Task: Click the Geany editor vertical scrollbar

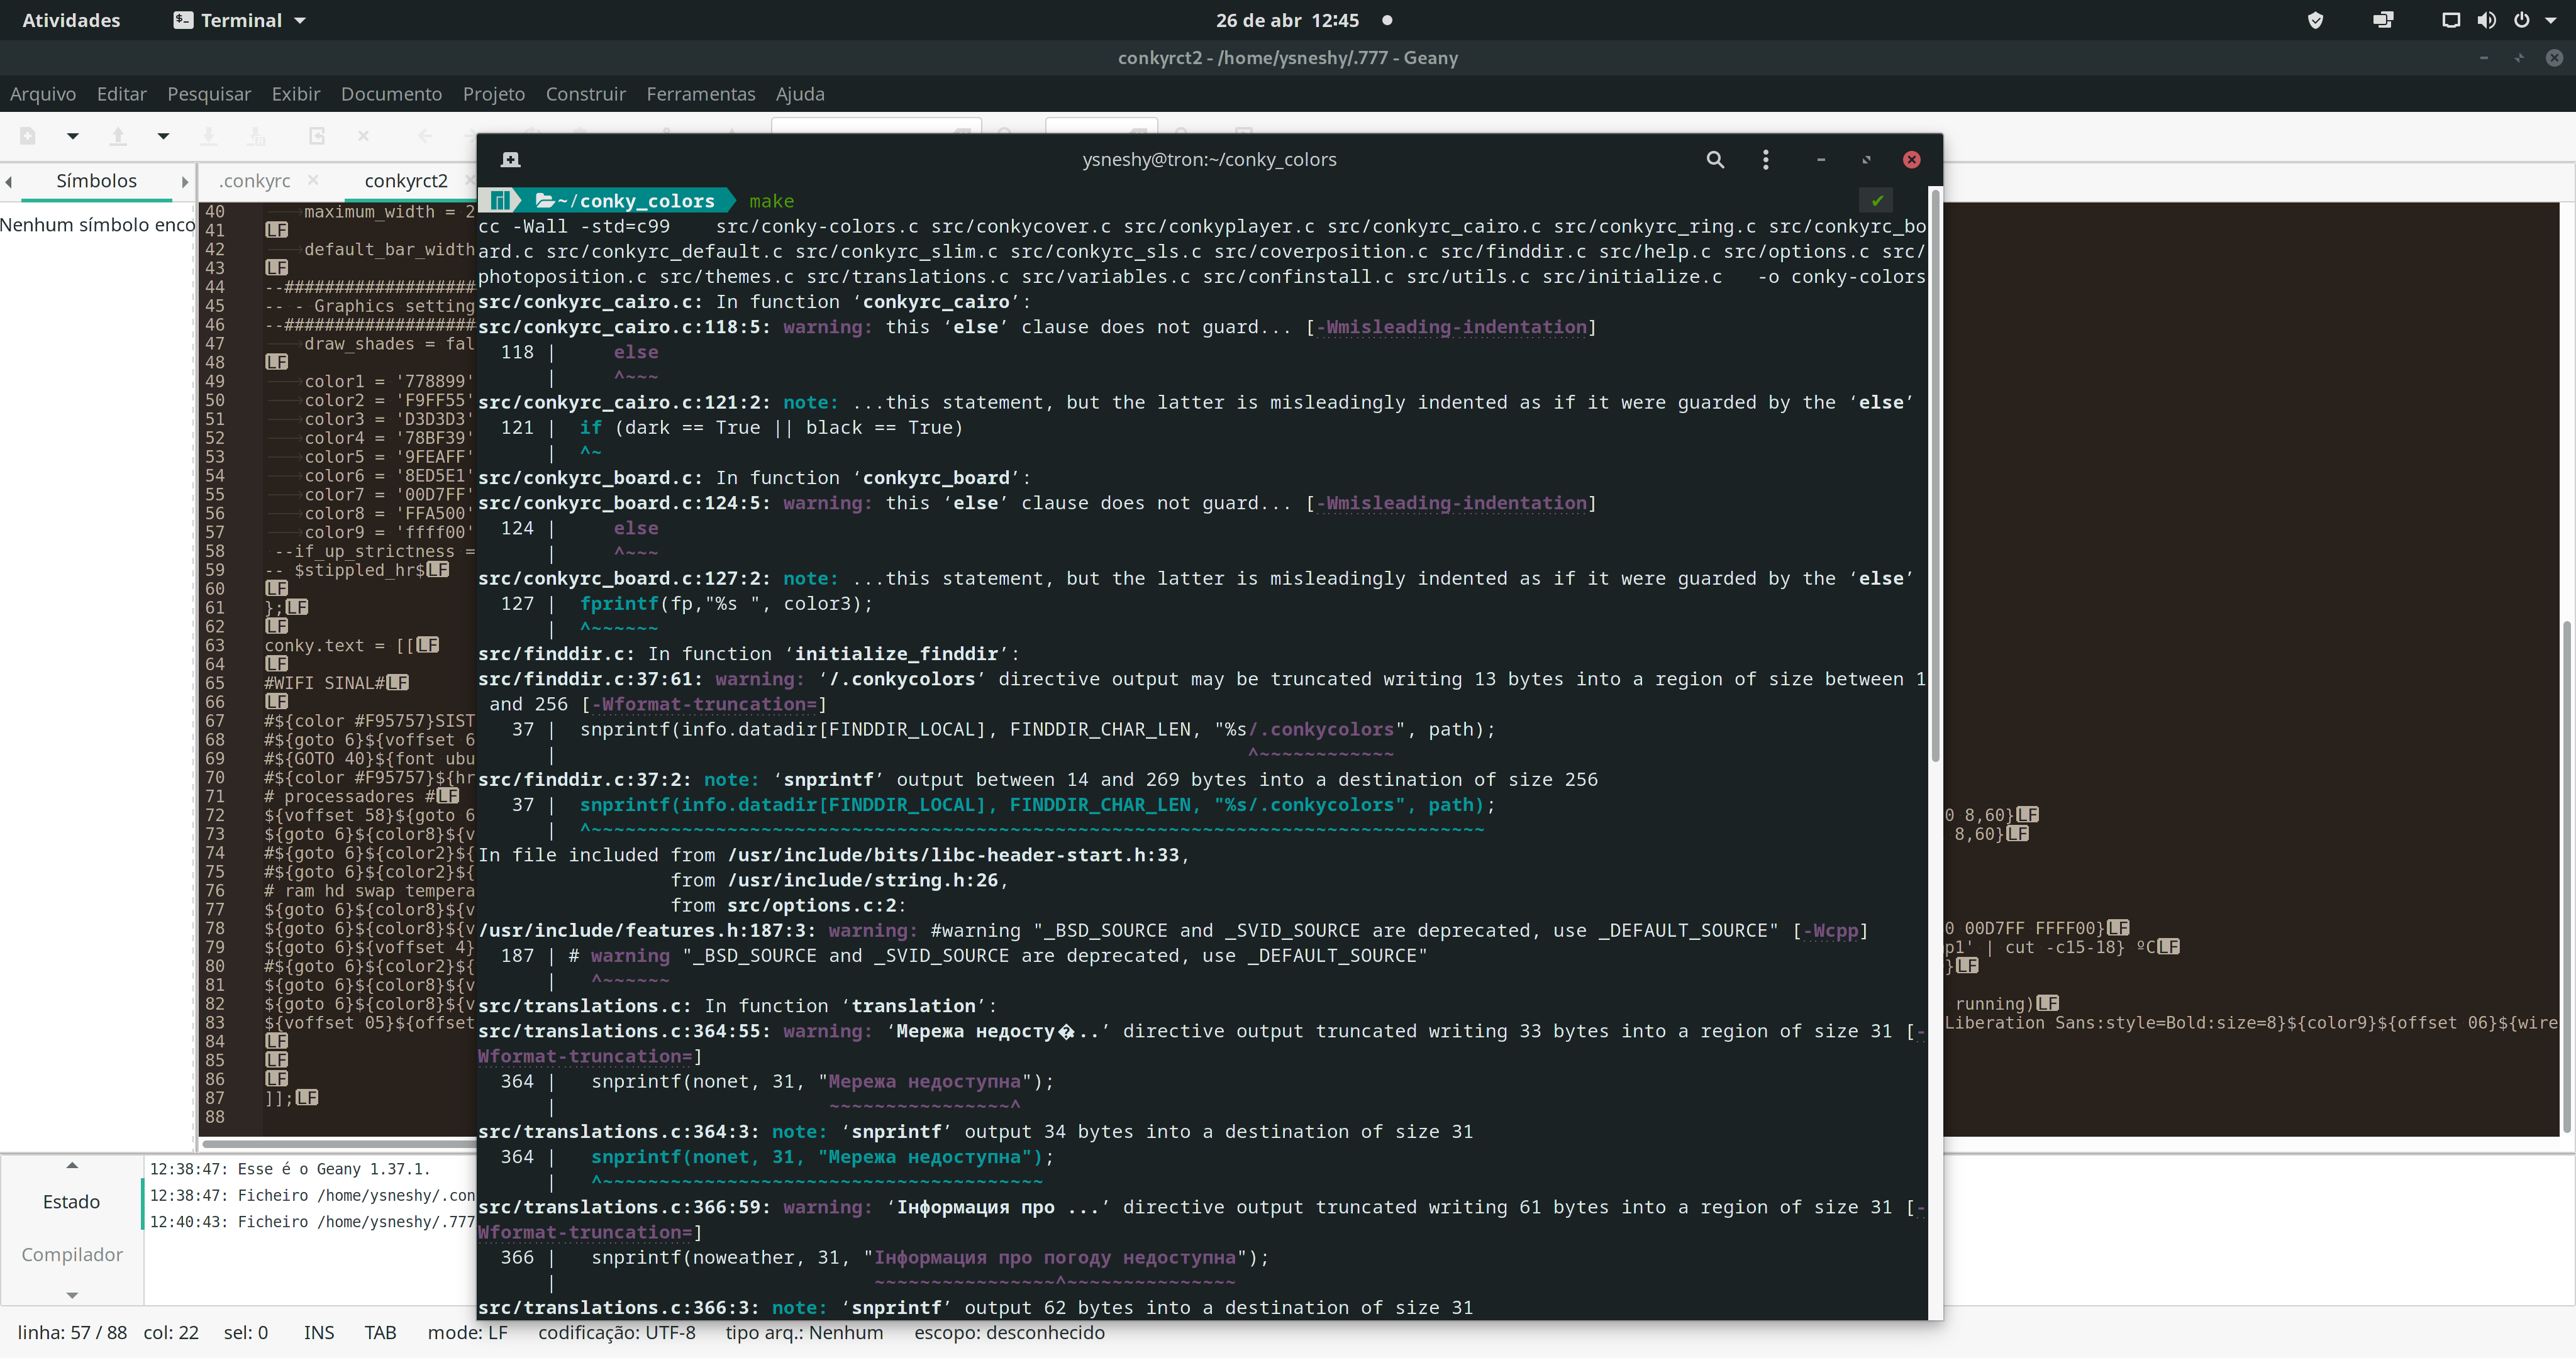Action: 2566,877
